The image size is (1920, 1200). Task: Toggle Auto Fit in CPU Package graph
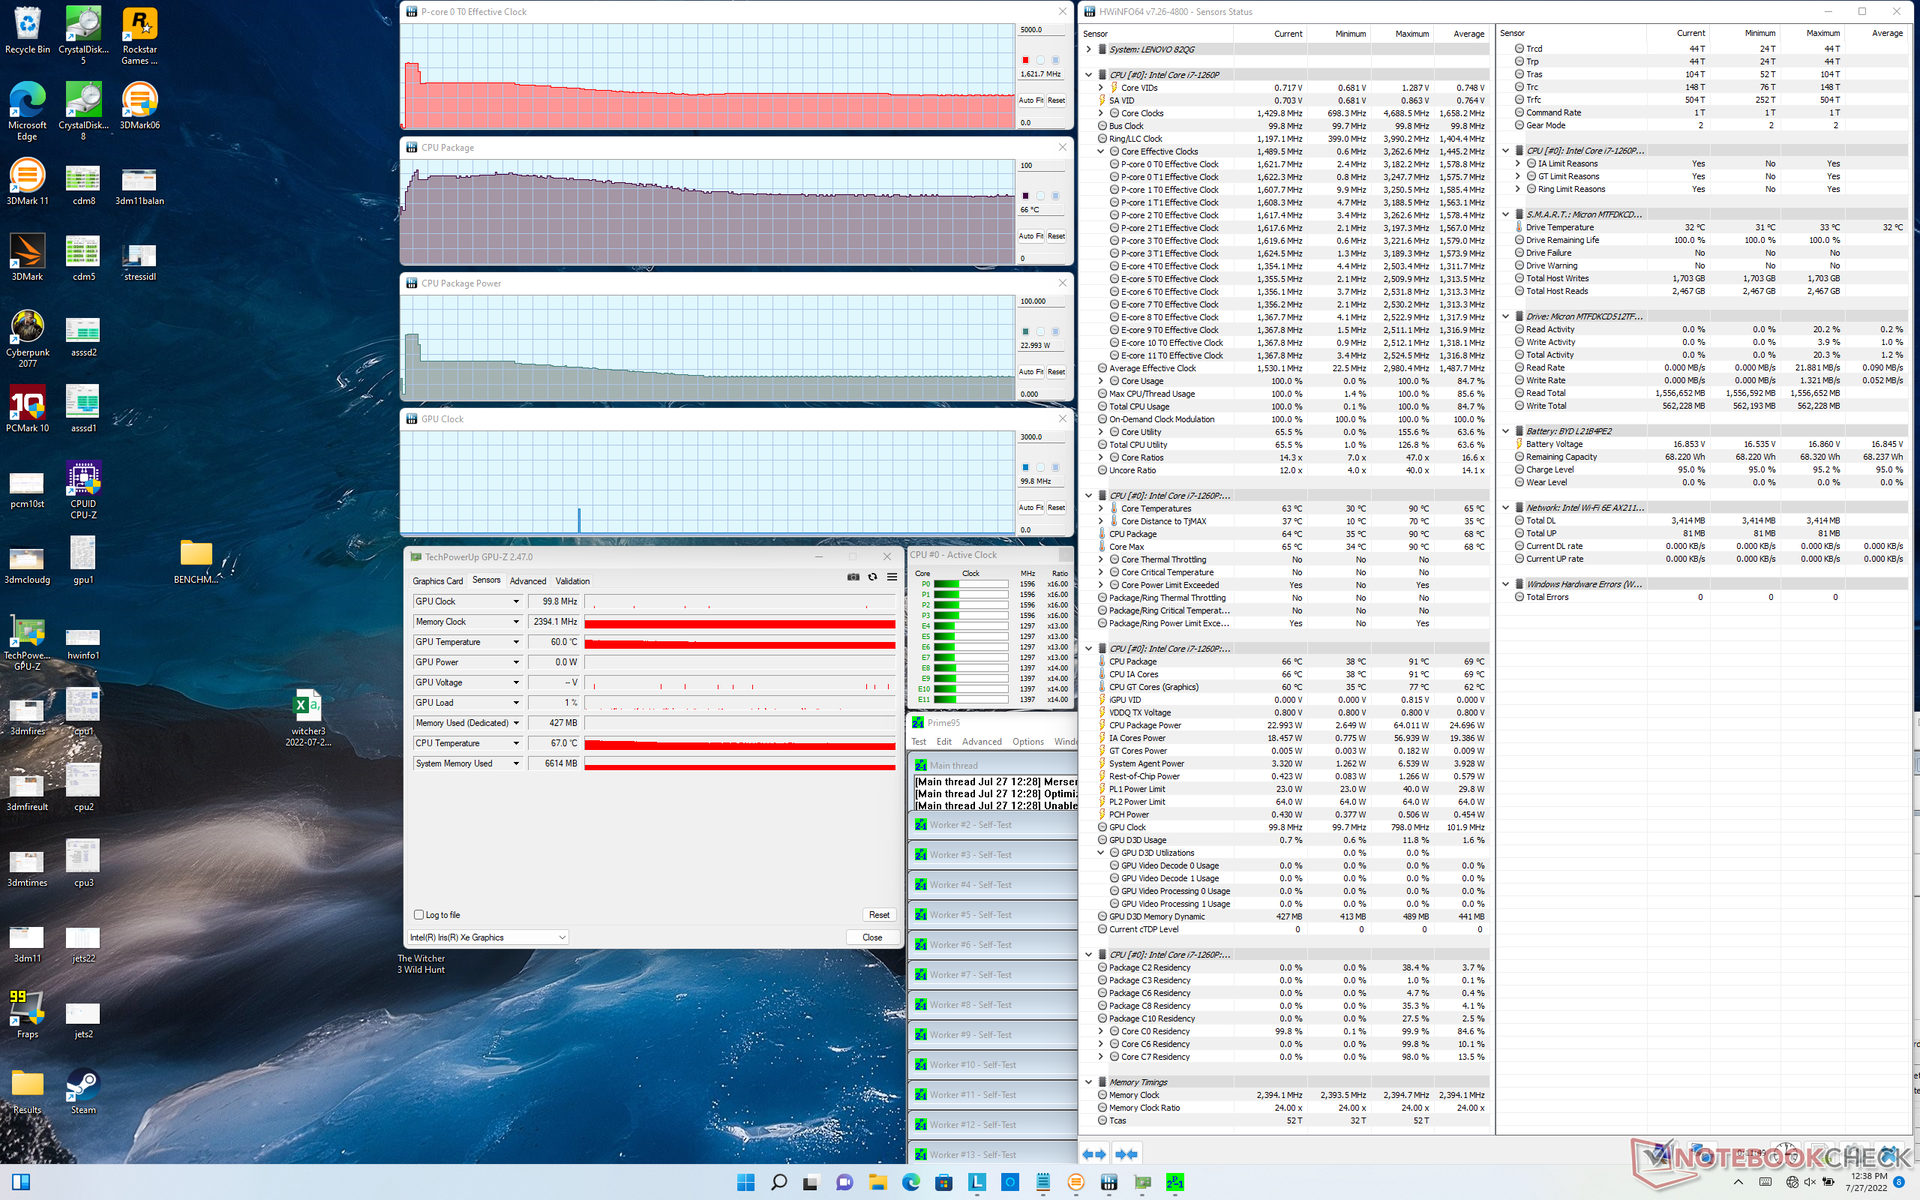(1031, 236)
